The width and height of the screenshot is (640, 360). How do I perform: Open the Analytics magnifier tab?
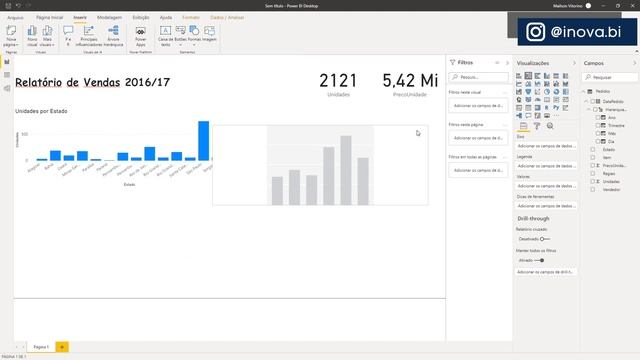pos(550,126)
